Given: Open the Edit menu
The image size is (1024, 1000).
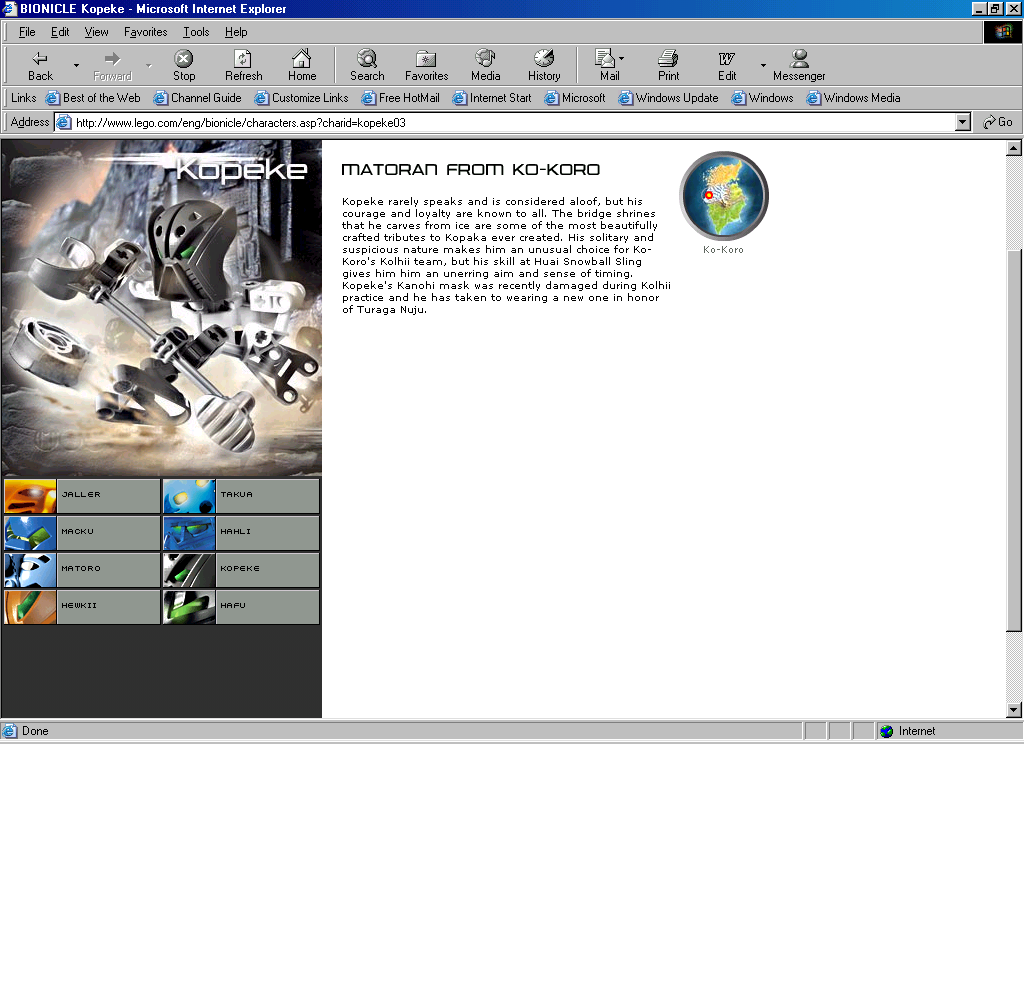Looking at the screenshot, I should tap(60, 32).
